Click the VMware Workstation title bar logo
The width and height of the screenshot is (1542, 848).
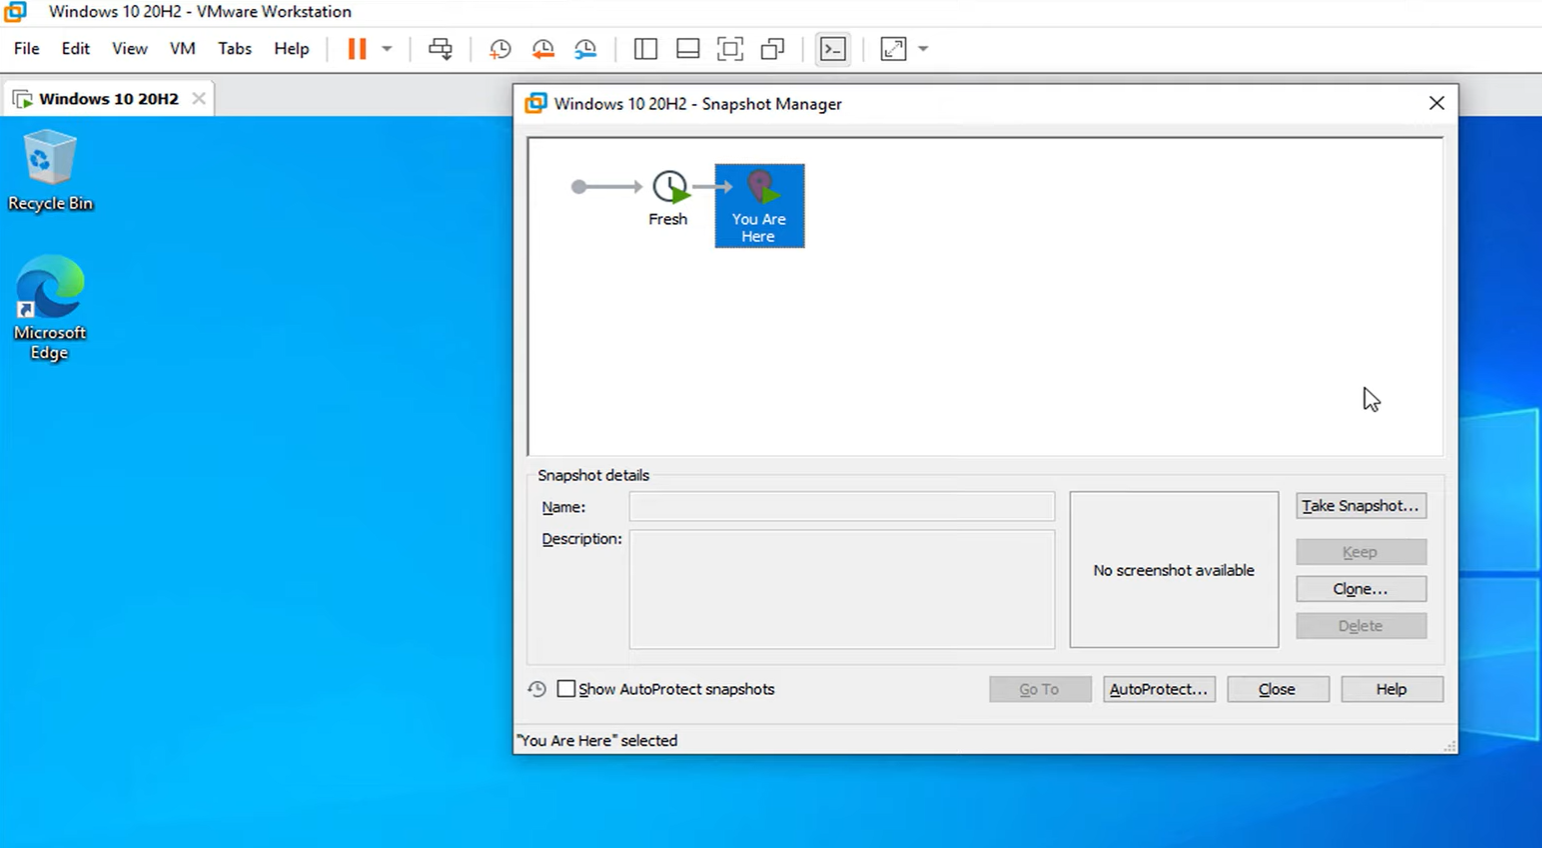15,11
